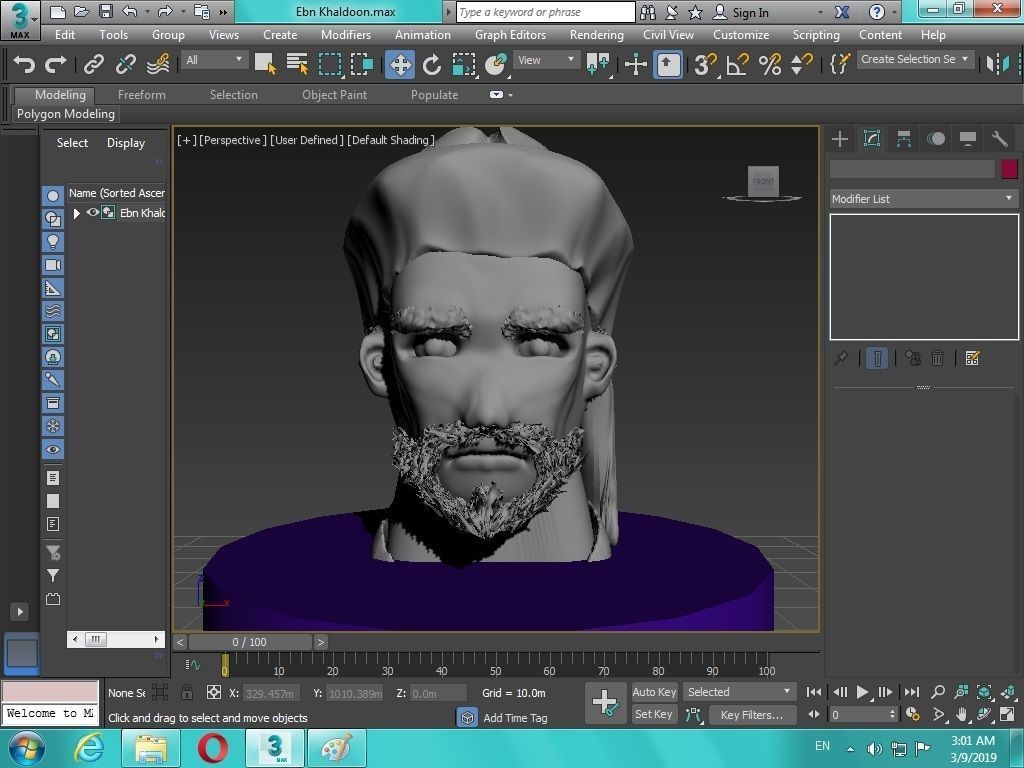
Task: Choose the Select Object tool
Action: click(265, 64)
